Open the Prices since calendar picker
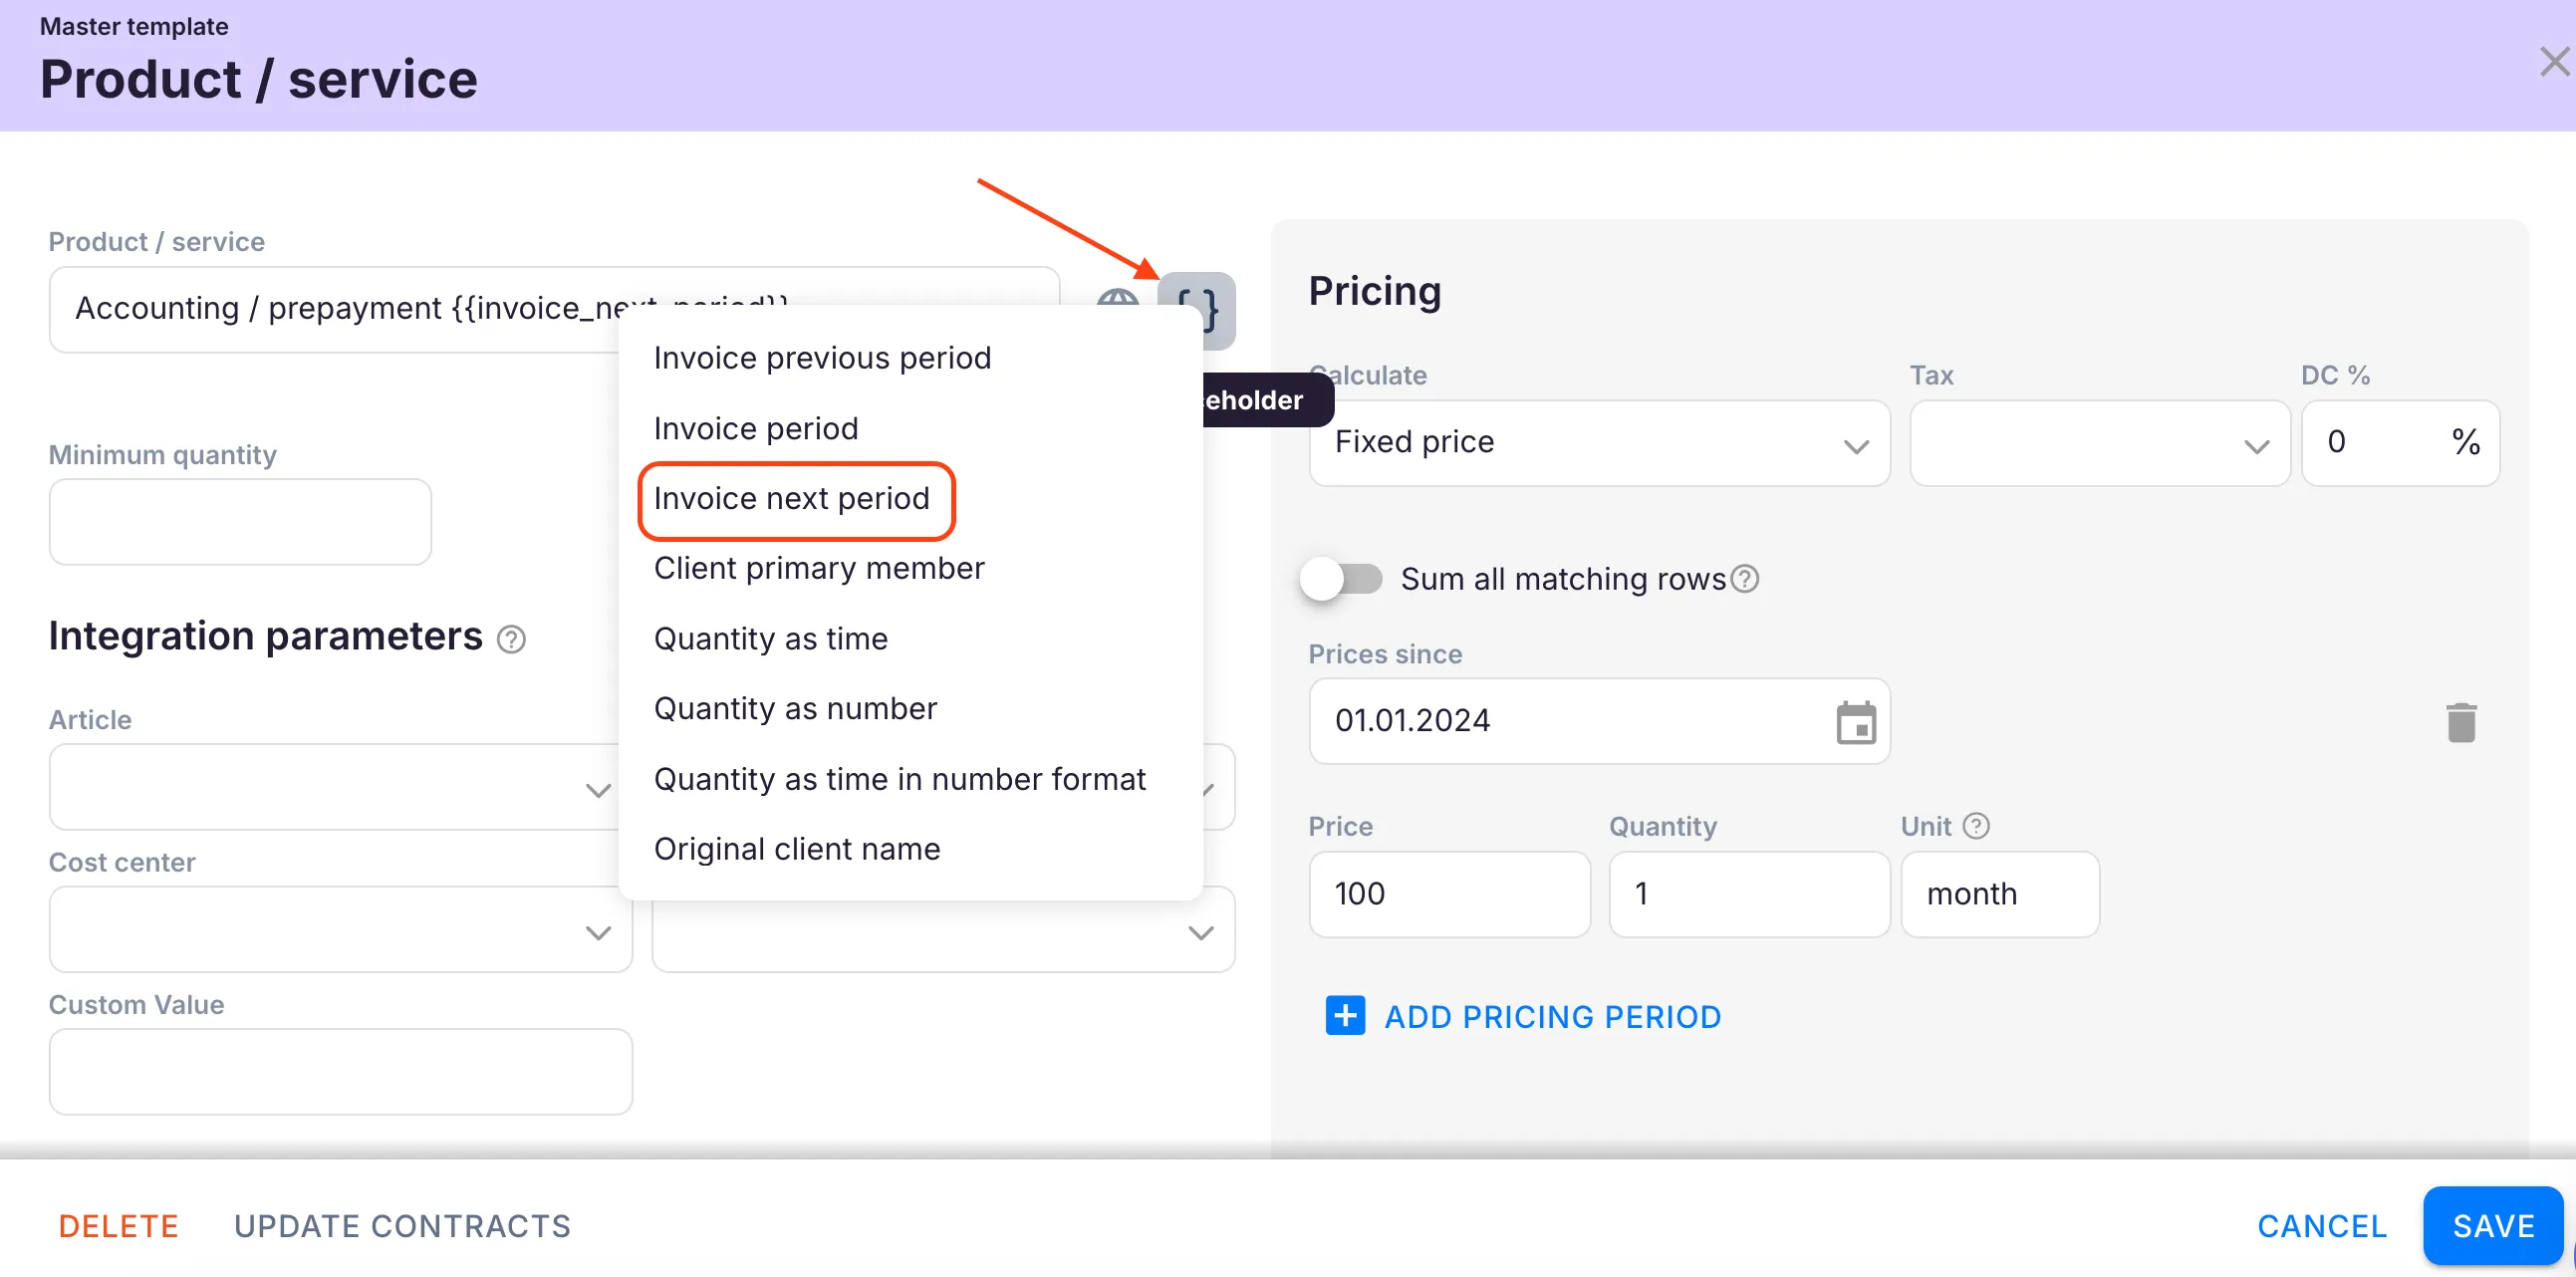 point(1855,722)
